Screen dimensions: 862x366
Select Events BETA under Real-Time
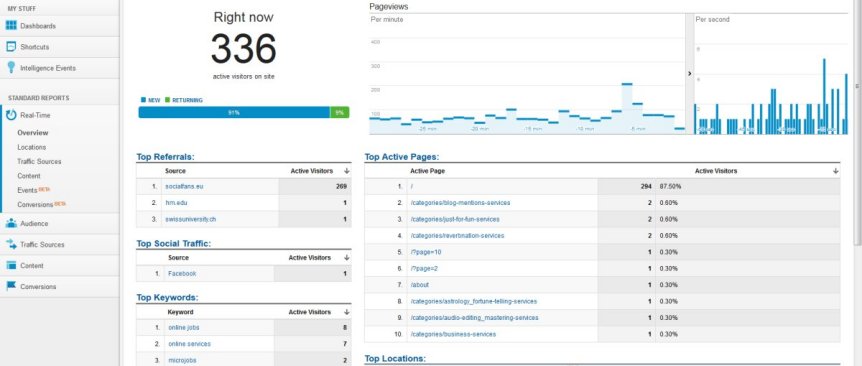point(34,190)
